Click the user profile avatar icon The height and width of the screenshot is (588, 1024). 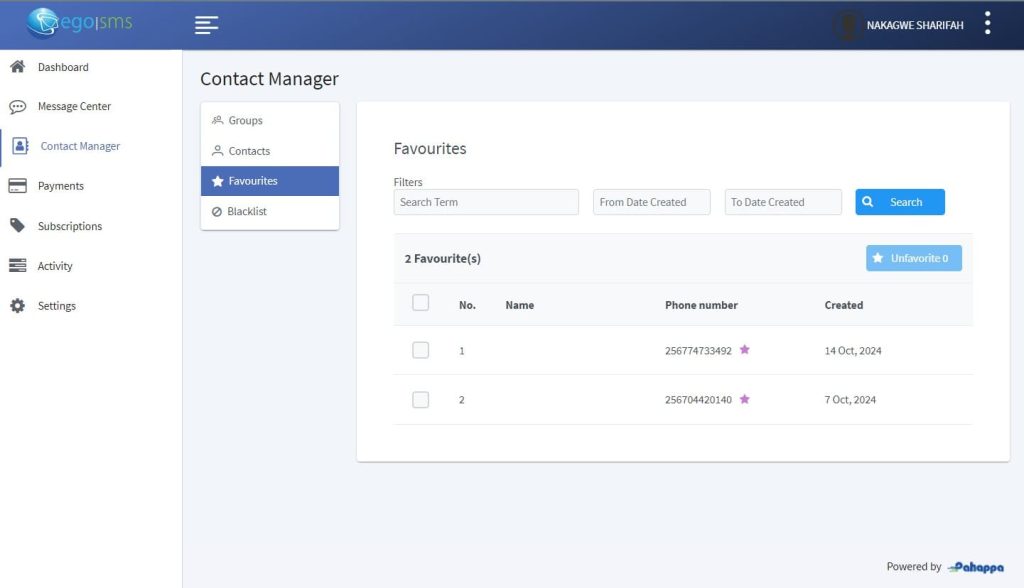848,25
